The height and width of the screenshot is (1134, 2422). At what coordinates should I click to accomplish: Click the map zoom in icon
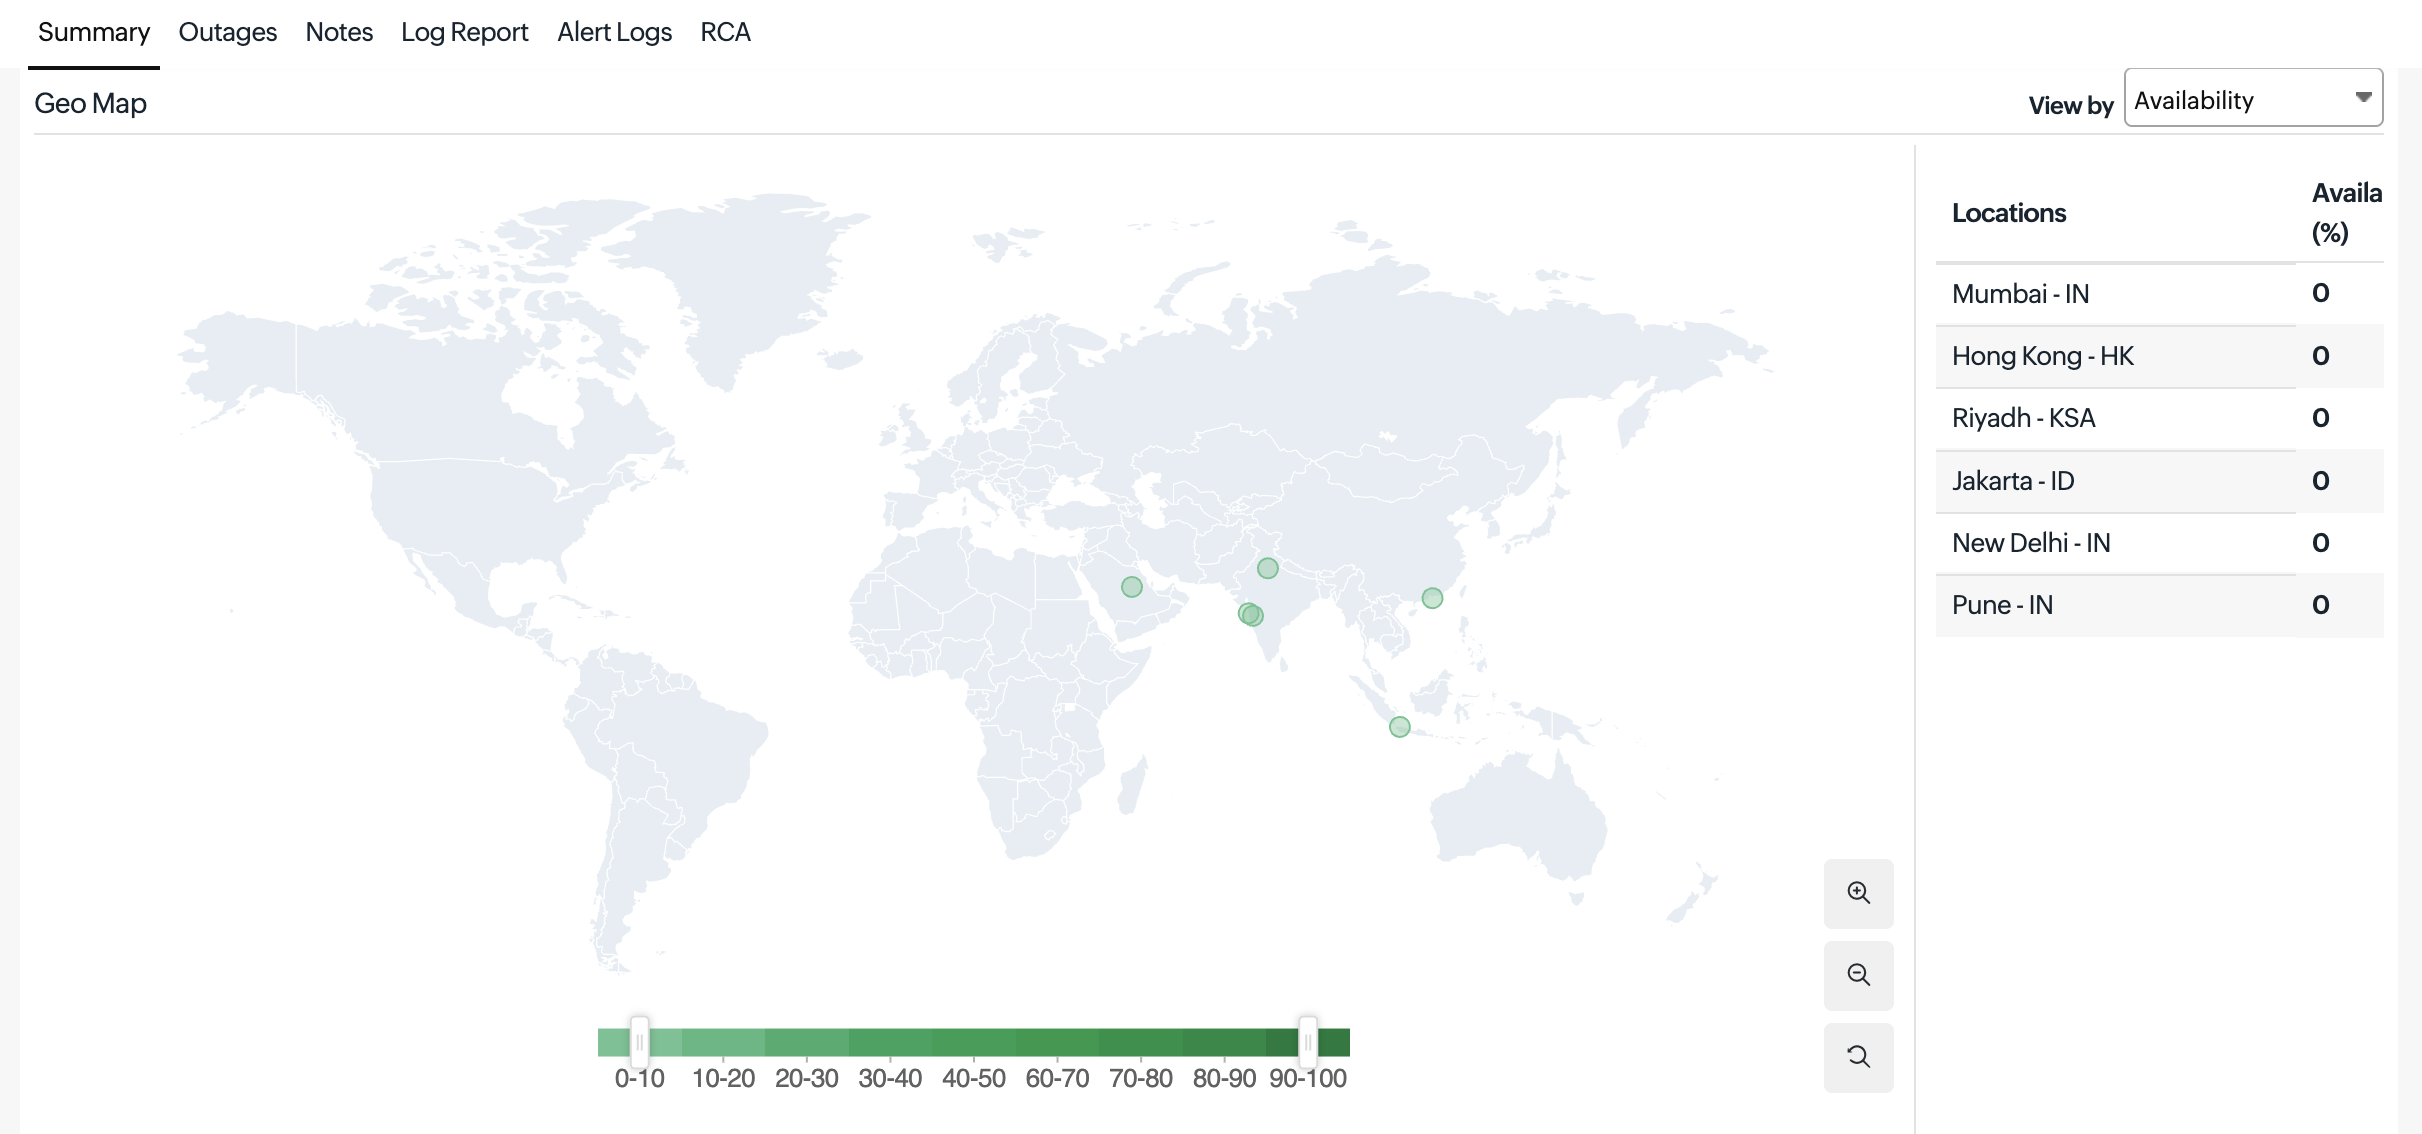coord(1858,893)
